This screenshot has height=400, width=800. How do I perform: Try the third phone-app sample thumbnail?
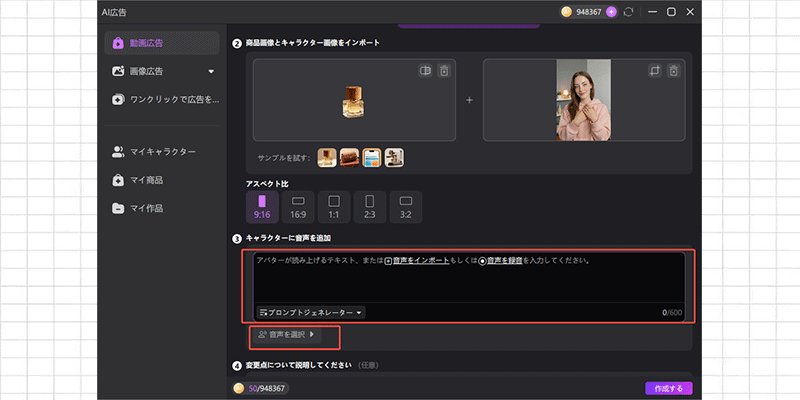click(372, 158)
